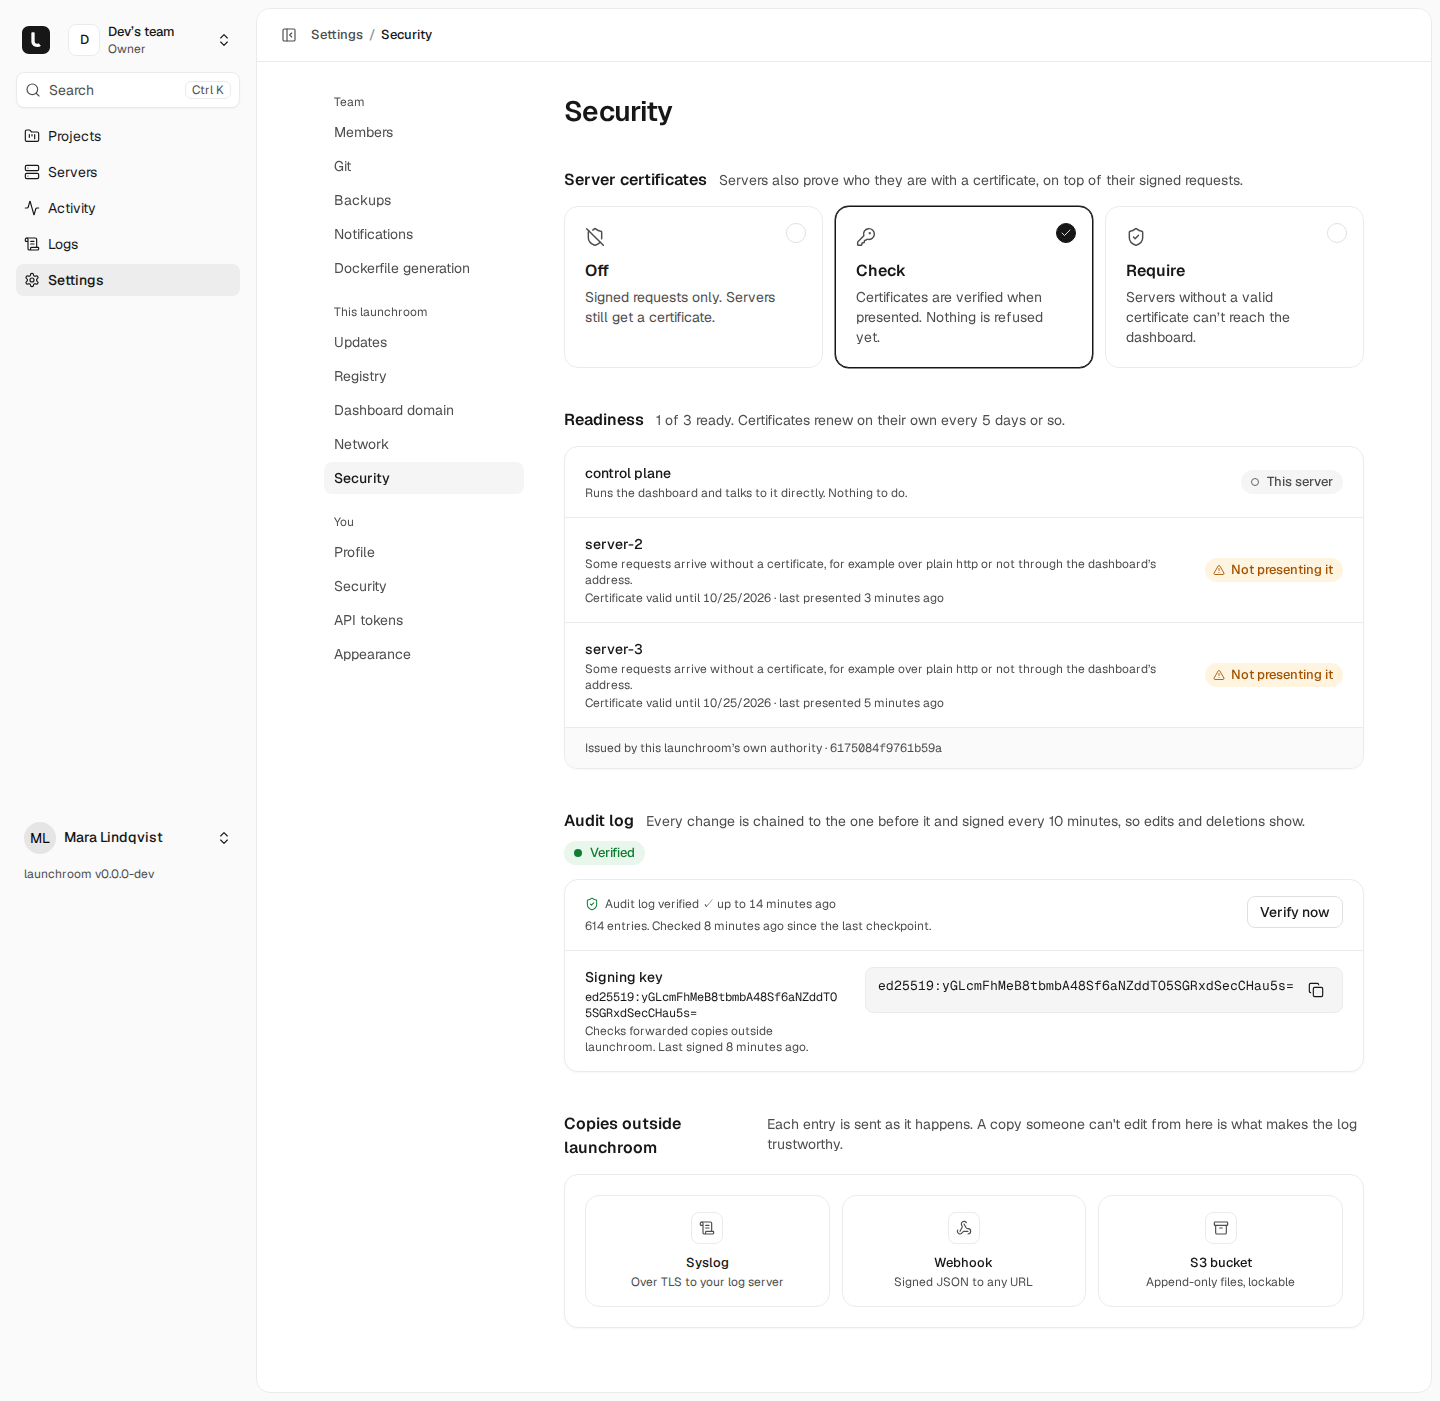Open the Dev's team switcher chevron
The image size is (1440, 1401).
coord(224,40)
